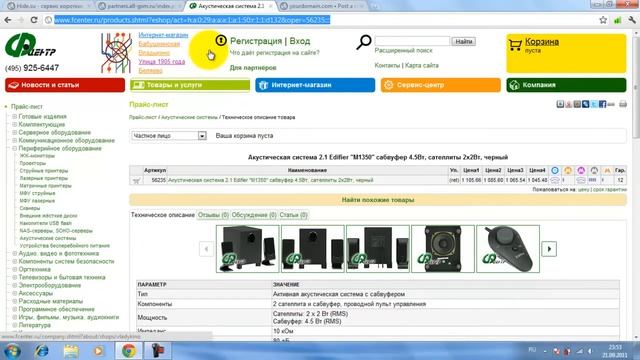The height and width of the screenshot is (360, 640).
Task: Click the blue circle store icon in table header
Action: click(x=555, y=170)
